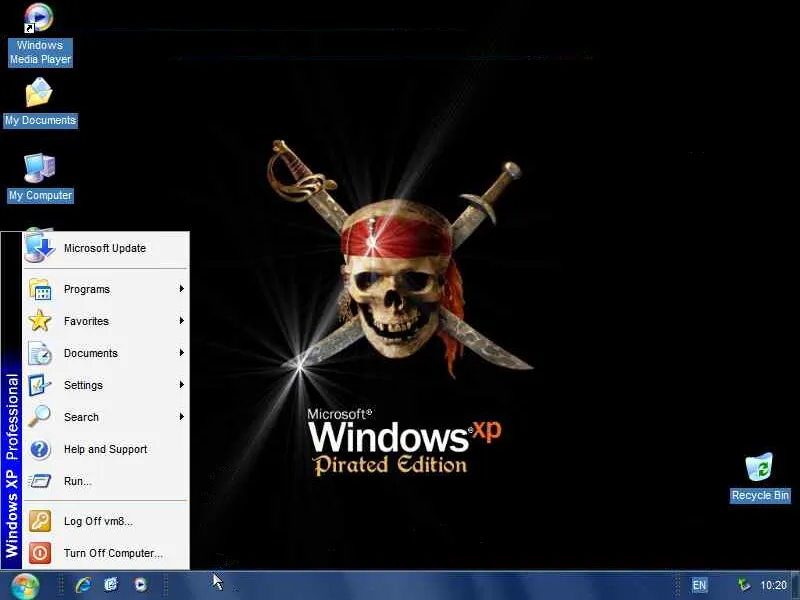Launch Internet Explorer from quick launch
This screenshot has height=600, width=800.
pyautogui.click(x=83, y=585)
